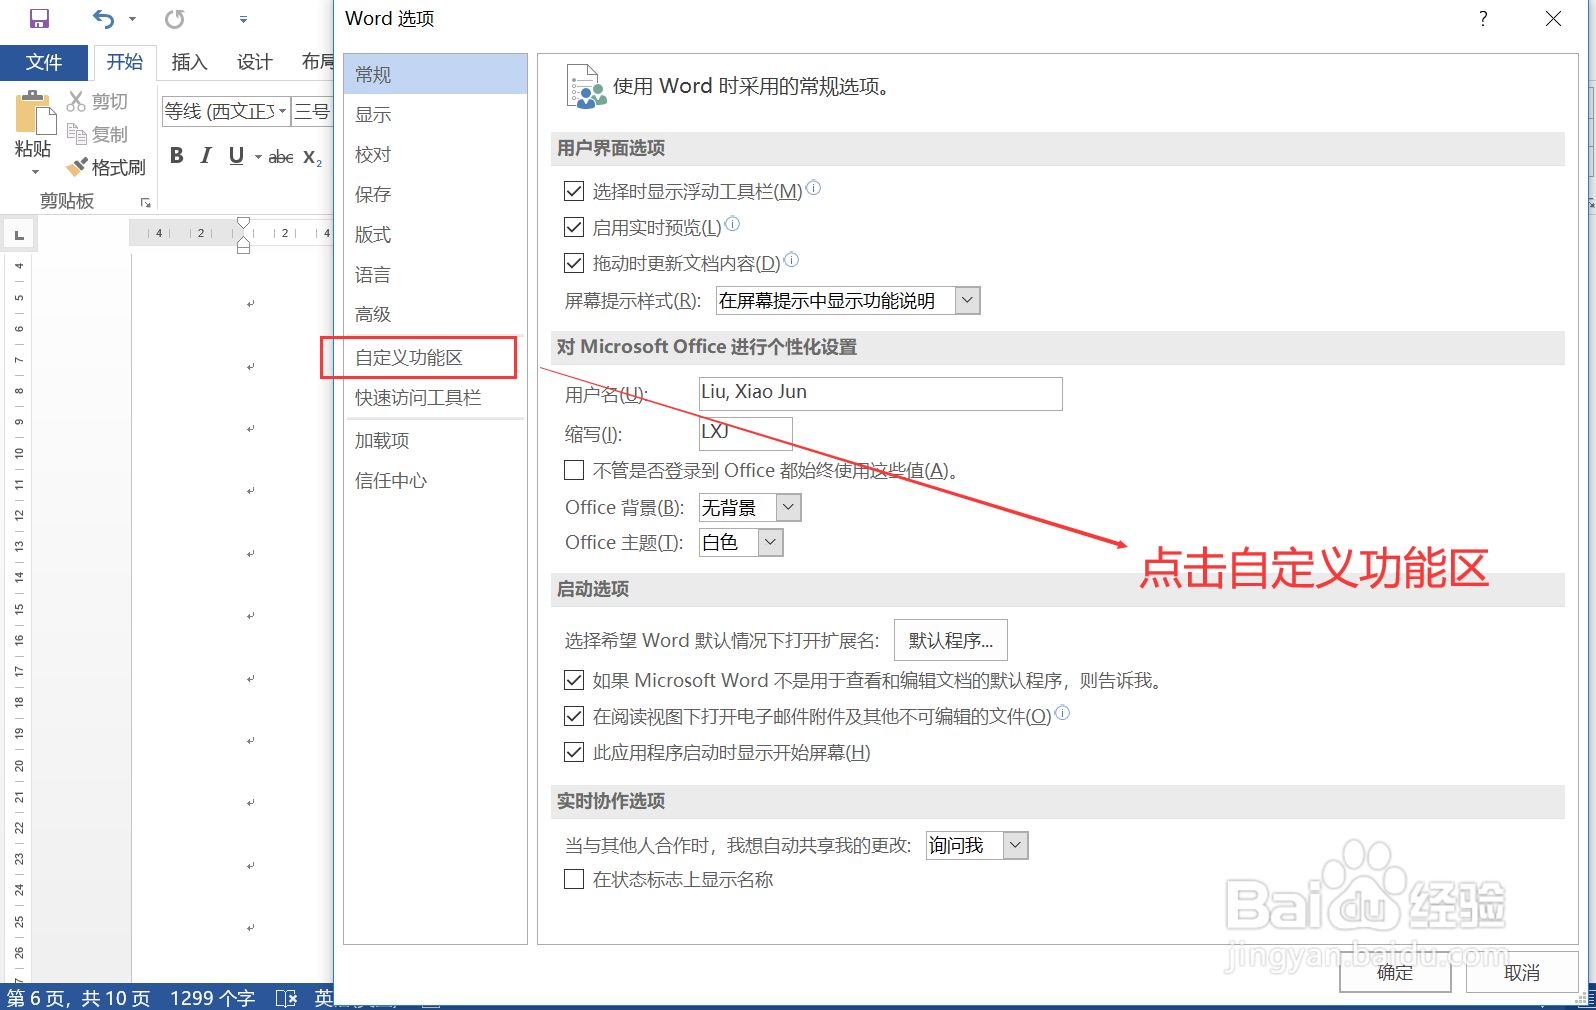Open the underline style dropdown arrow
1596x1010 pixels.
[258, 156]
